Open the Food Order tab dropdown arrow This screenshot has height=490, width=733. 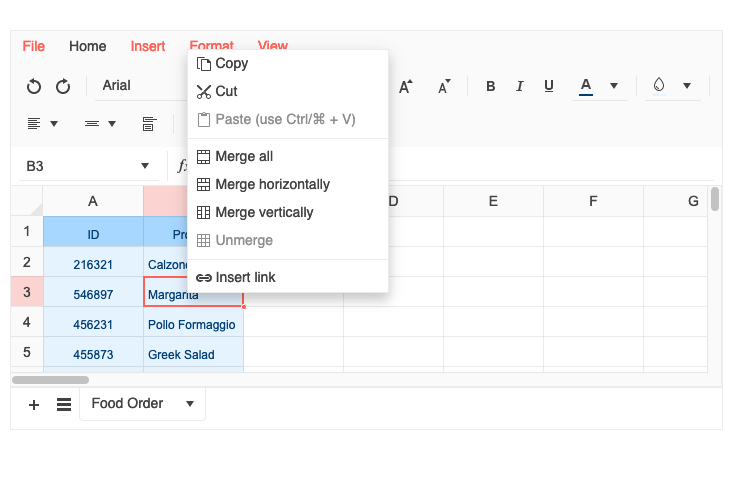tap(190, 404)
